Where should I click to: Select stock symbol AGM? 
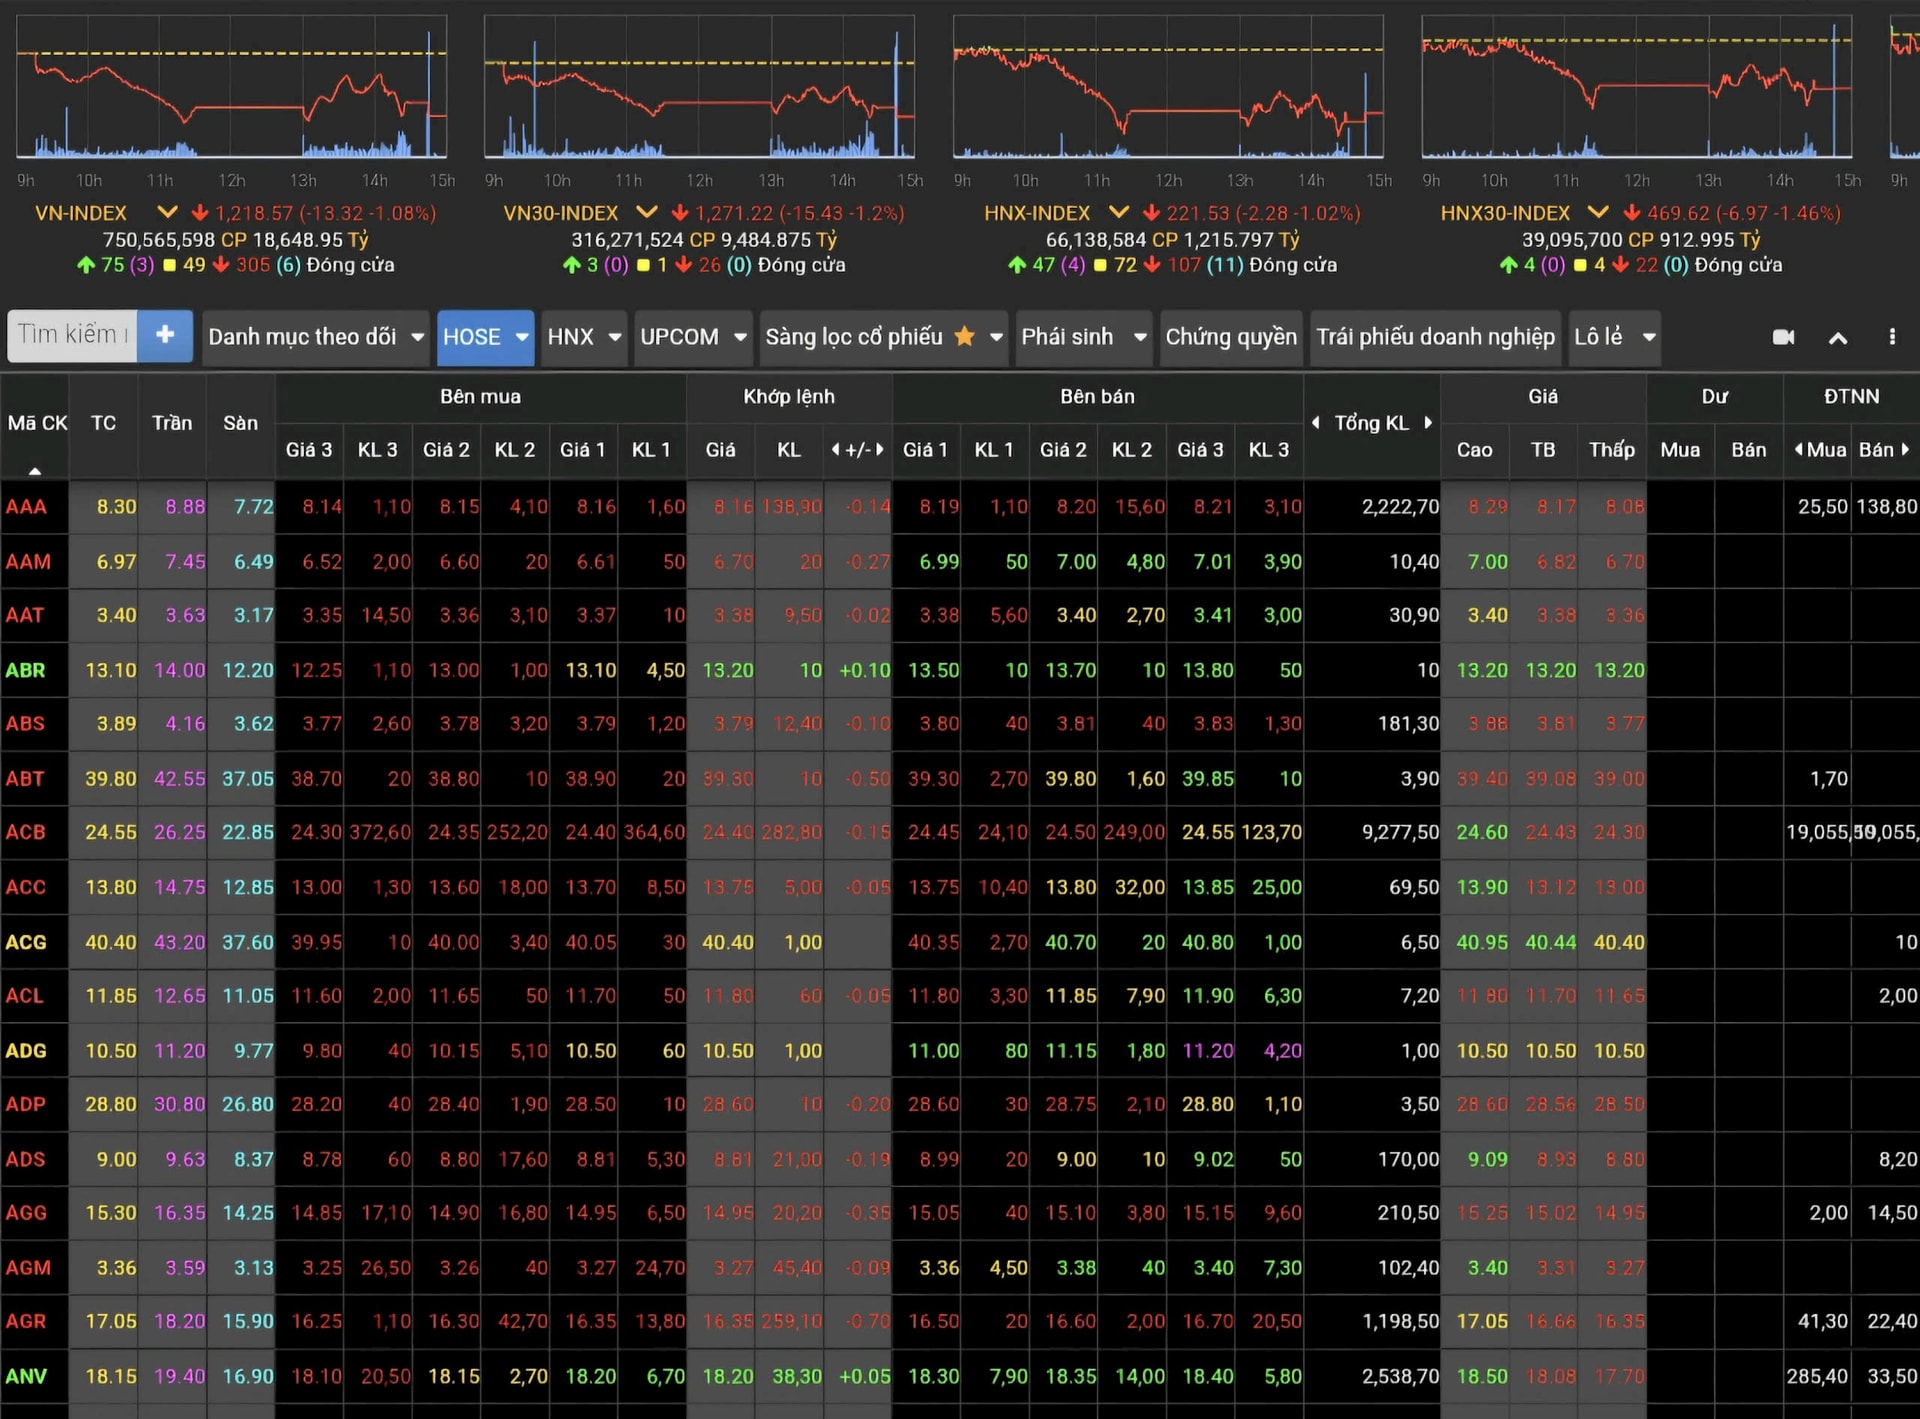28,1268
